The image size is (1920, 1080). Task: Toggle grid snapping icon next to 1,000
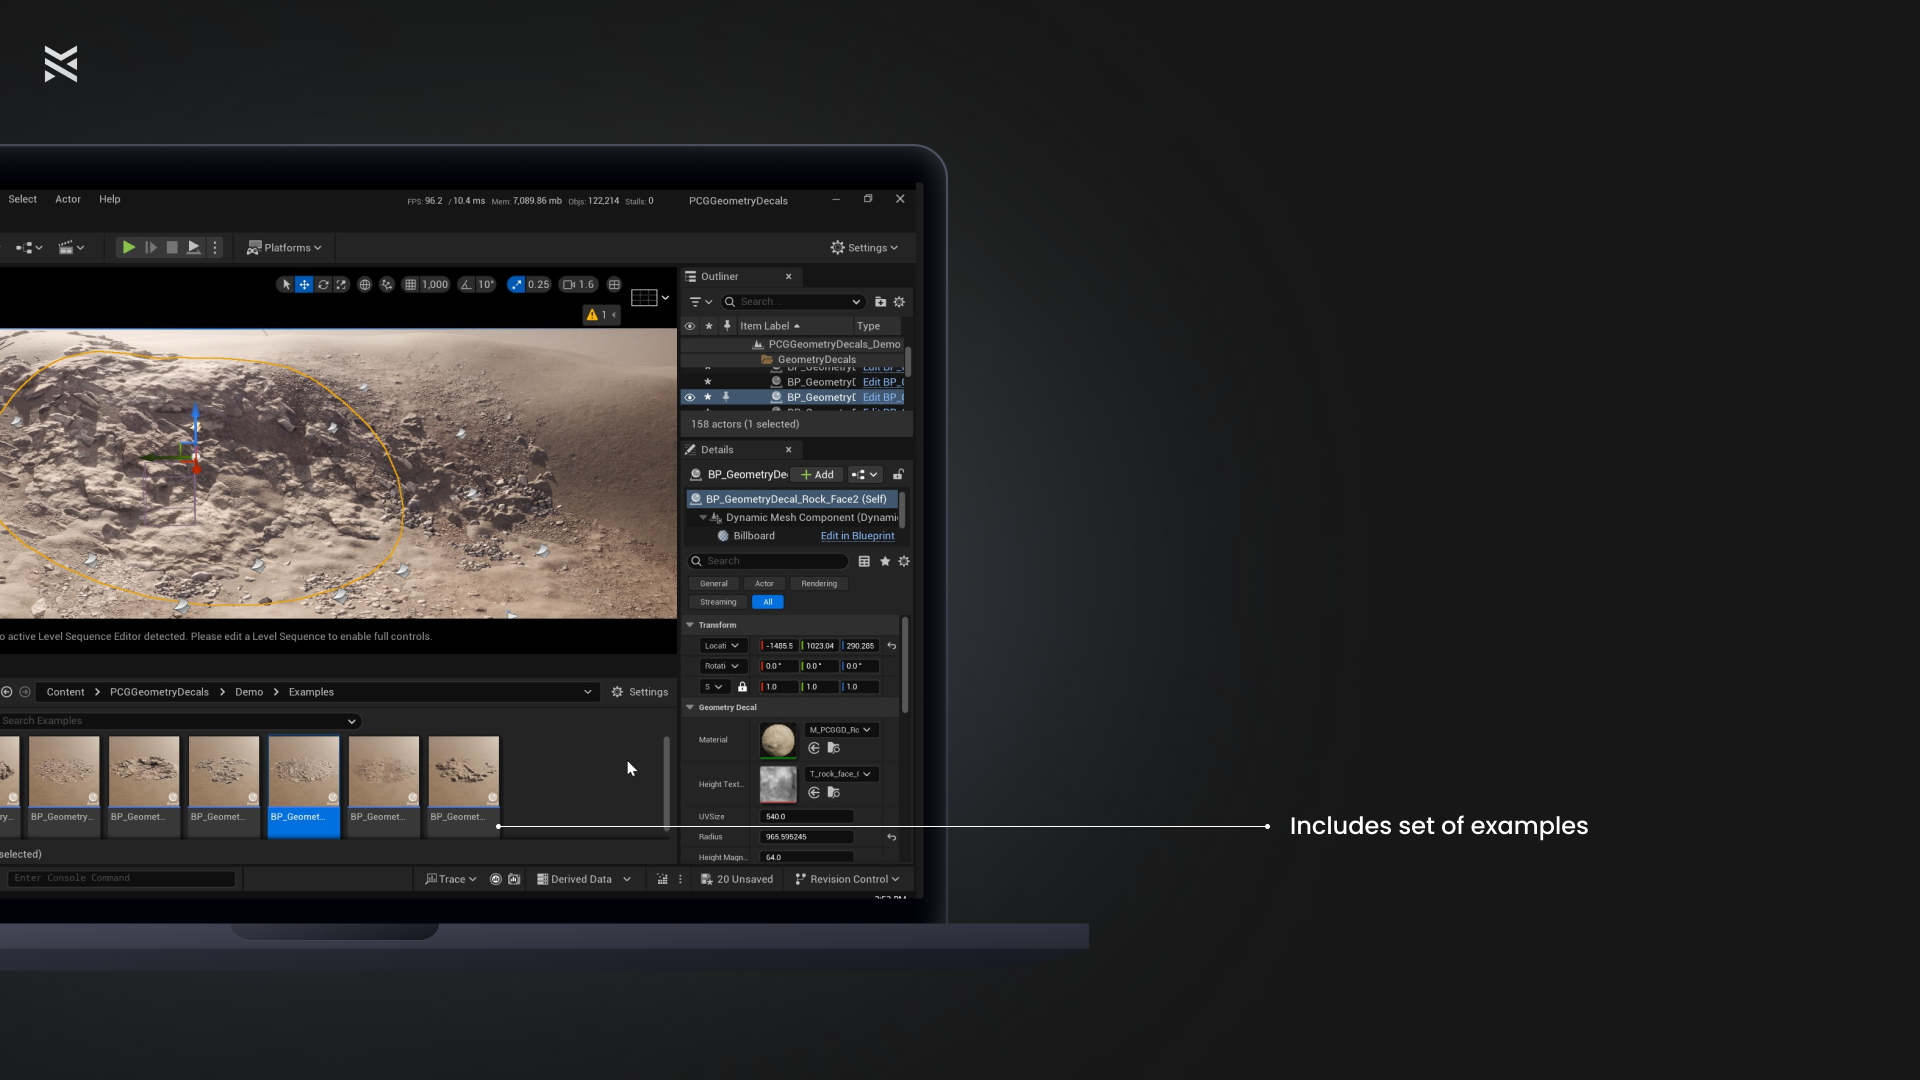click(410, 285)
